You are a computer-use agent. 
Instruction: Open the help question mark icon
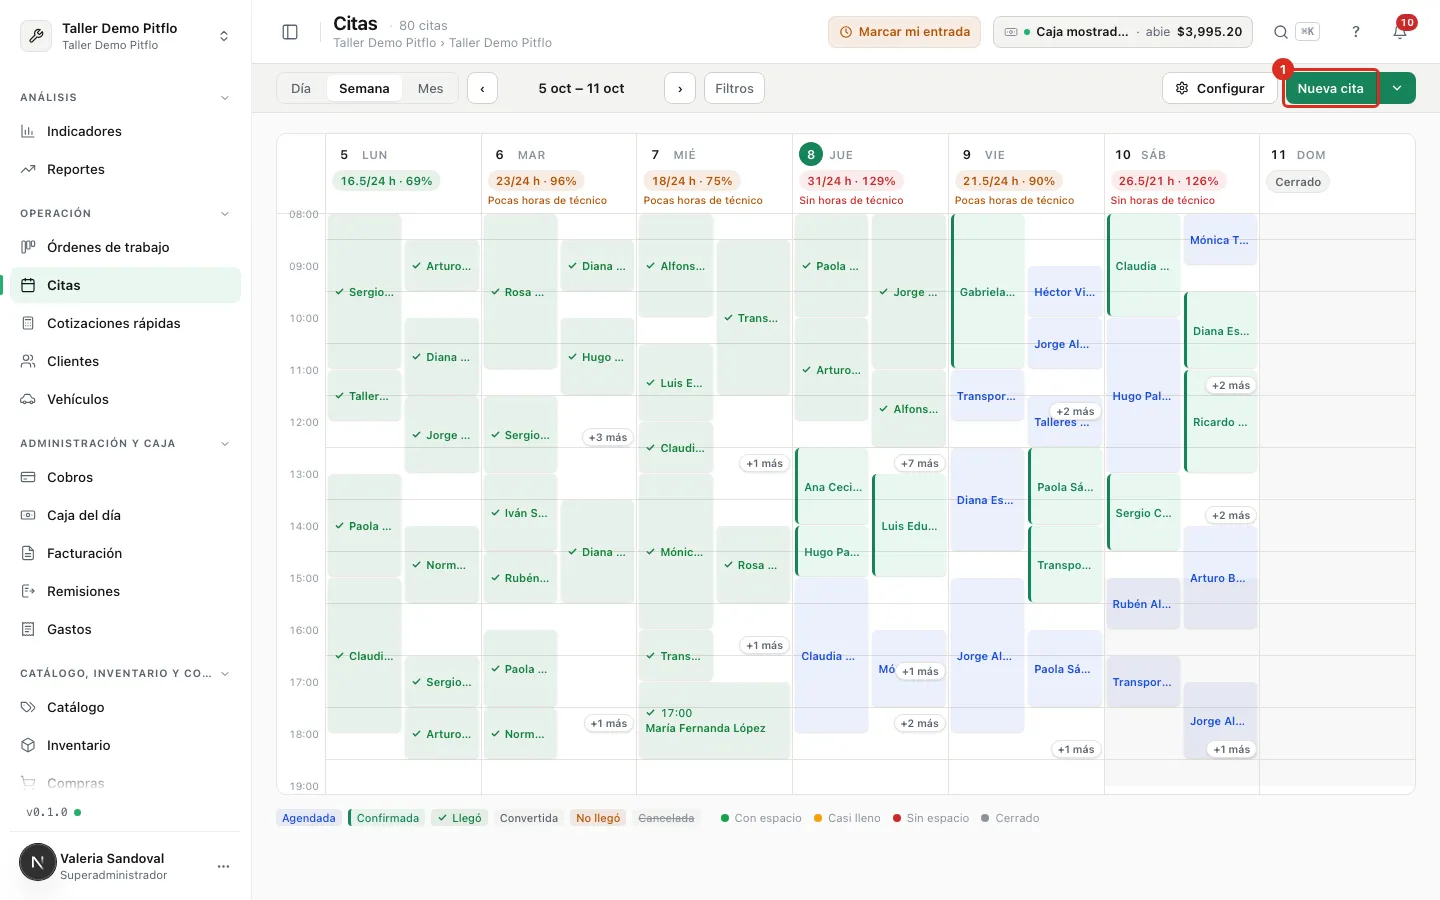1356,32
